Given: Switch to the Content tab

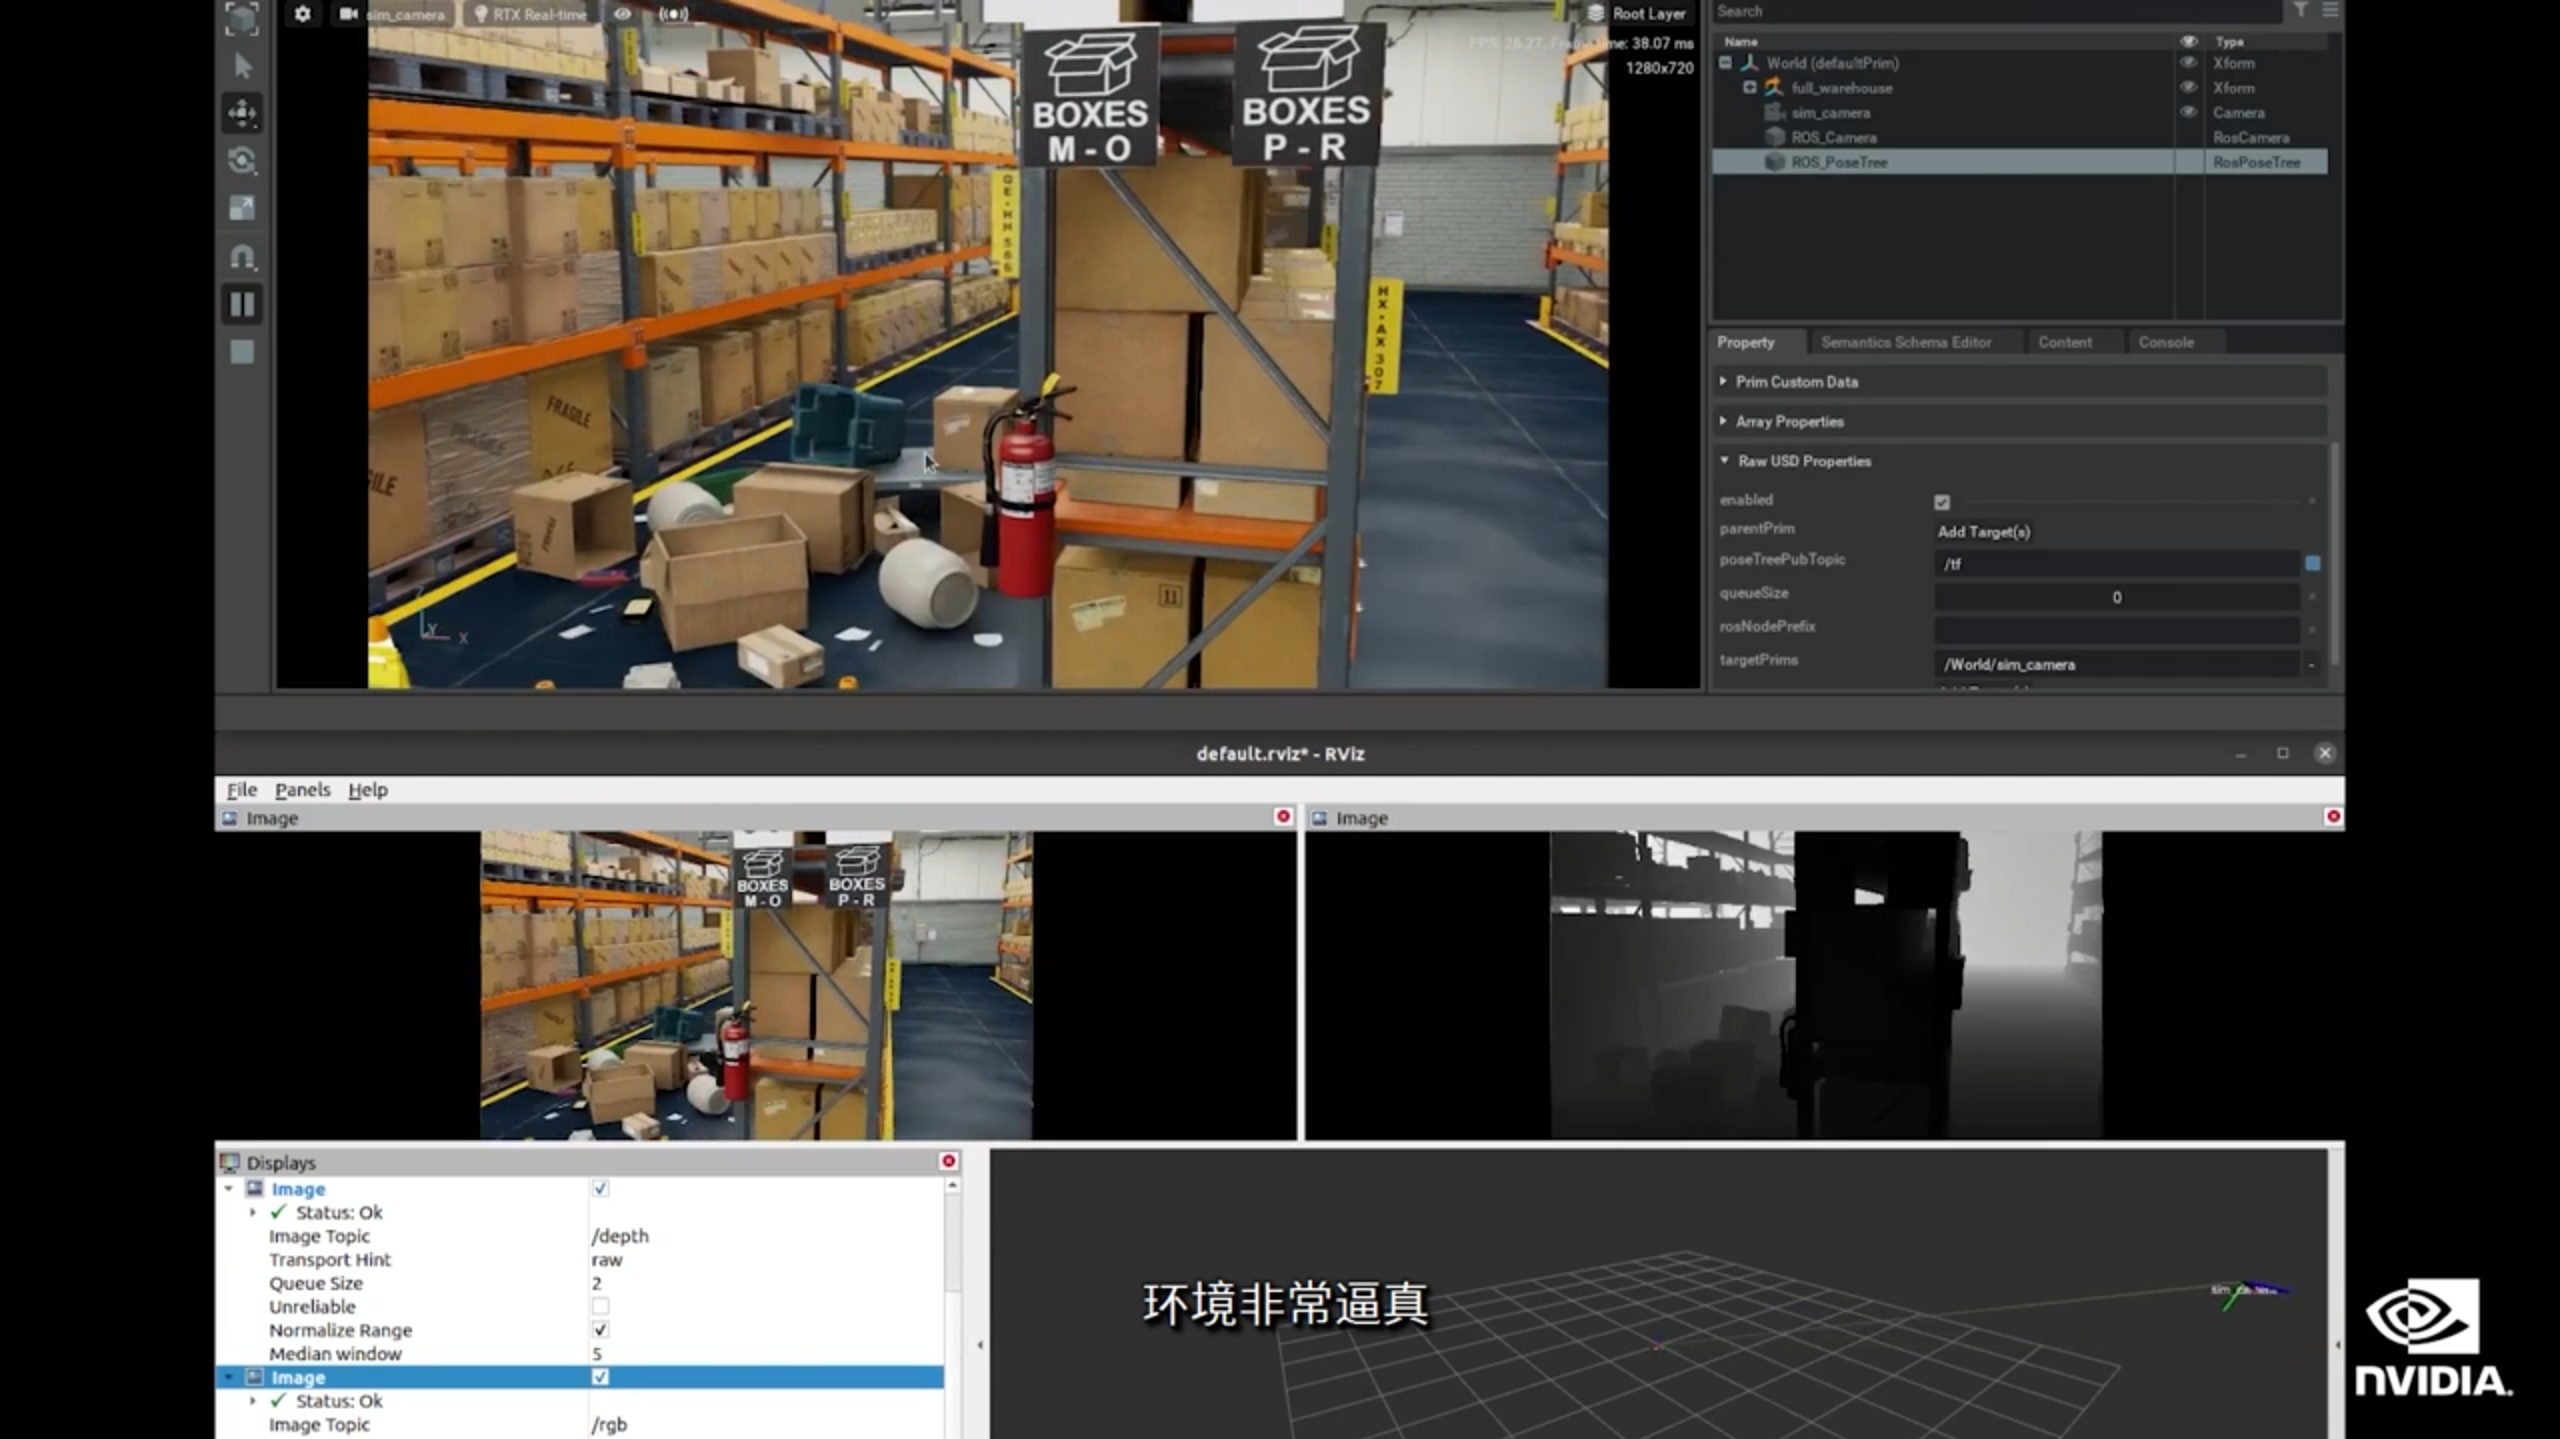Looking at the screenshot, I should click(2064, 342).
